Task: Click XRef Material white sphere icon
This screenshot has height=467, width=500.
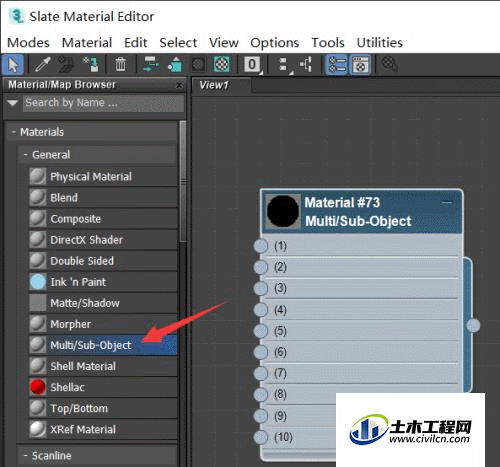Action: 38,429
